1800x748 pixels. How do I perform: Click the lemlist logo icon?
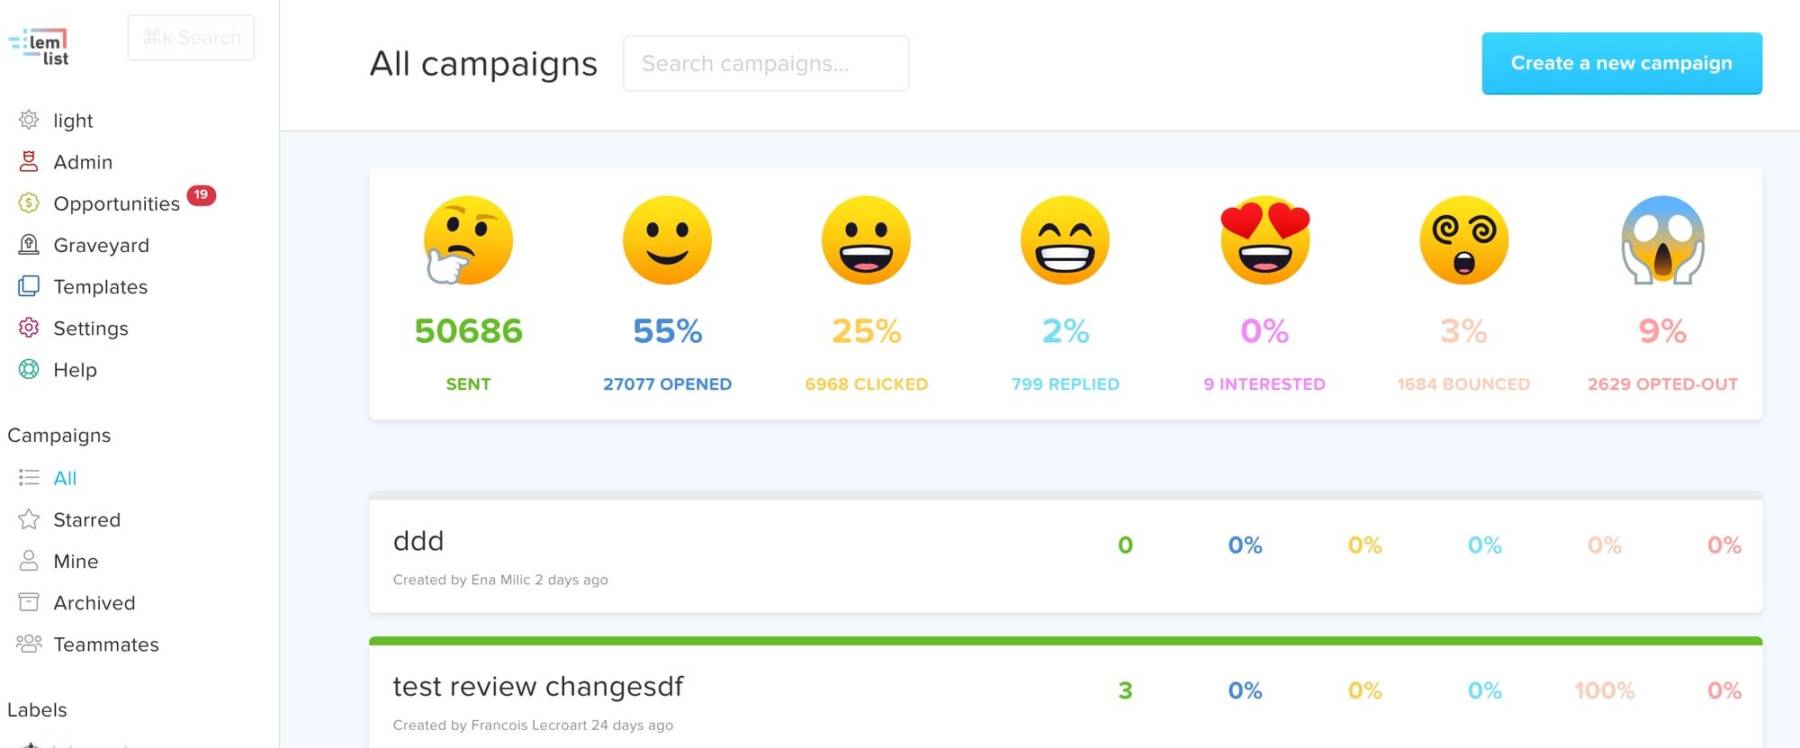(39, 47)
